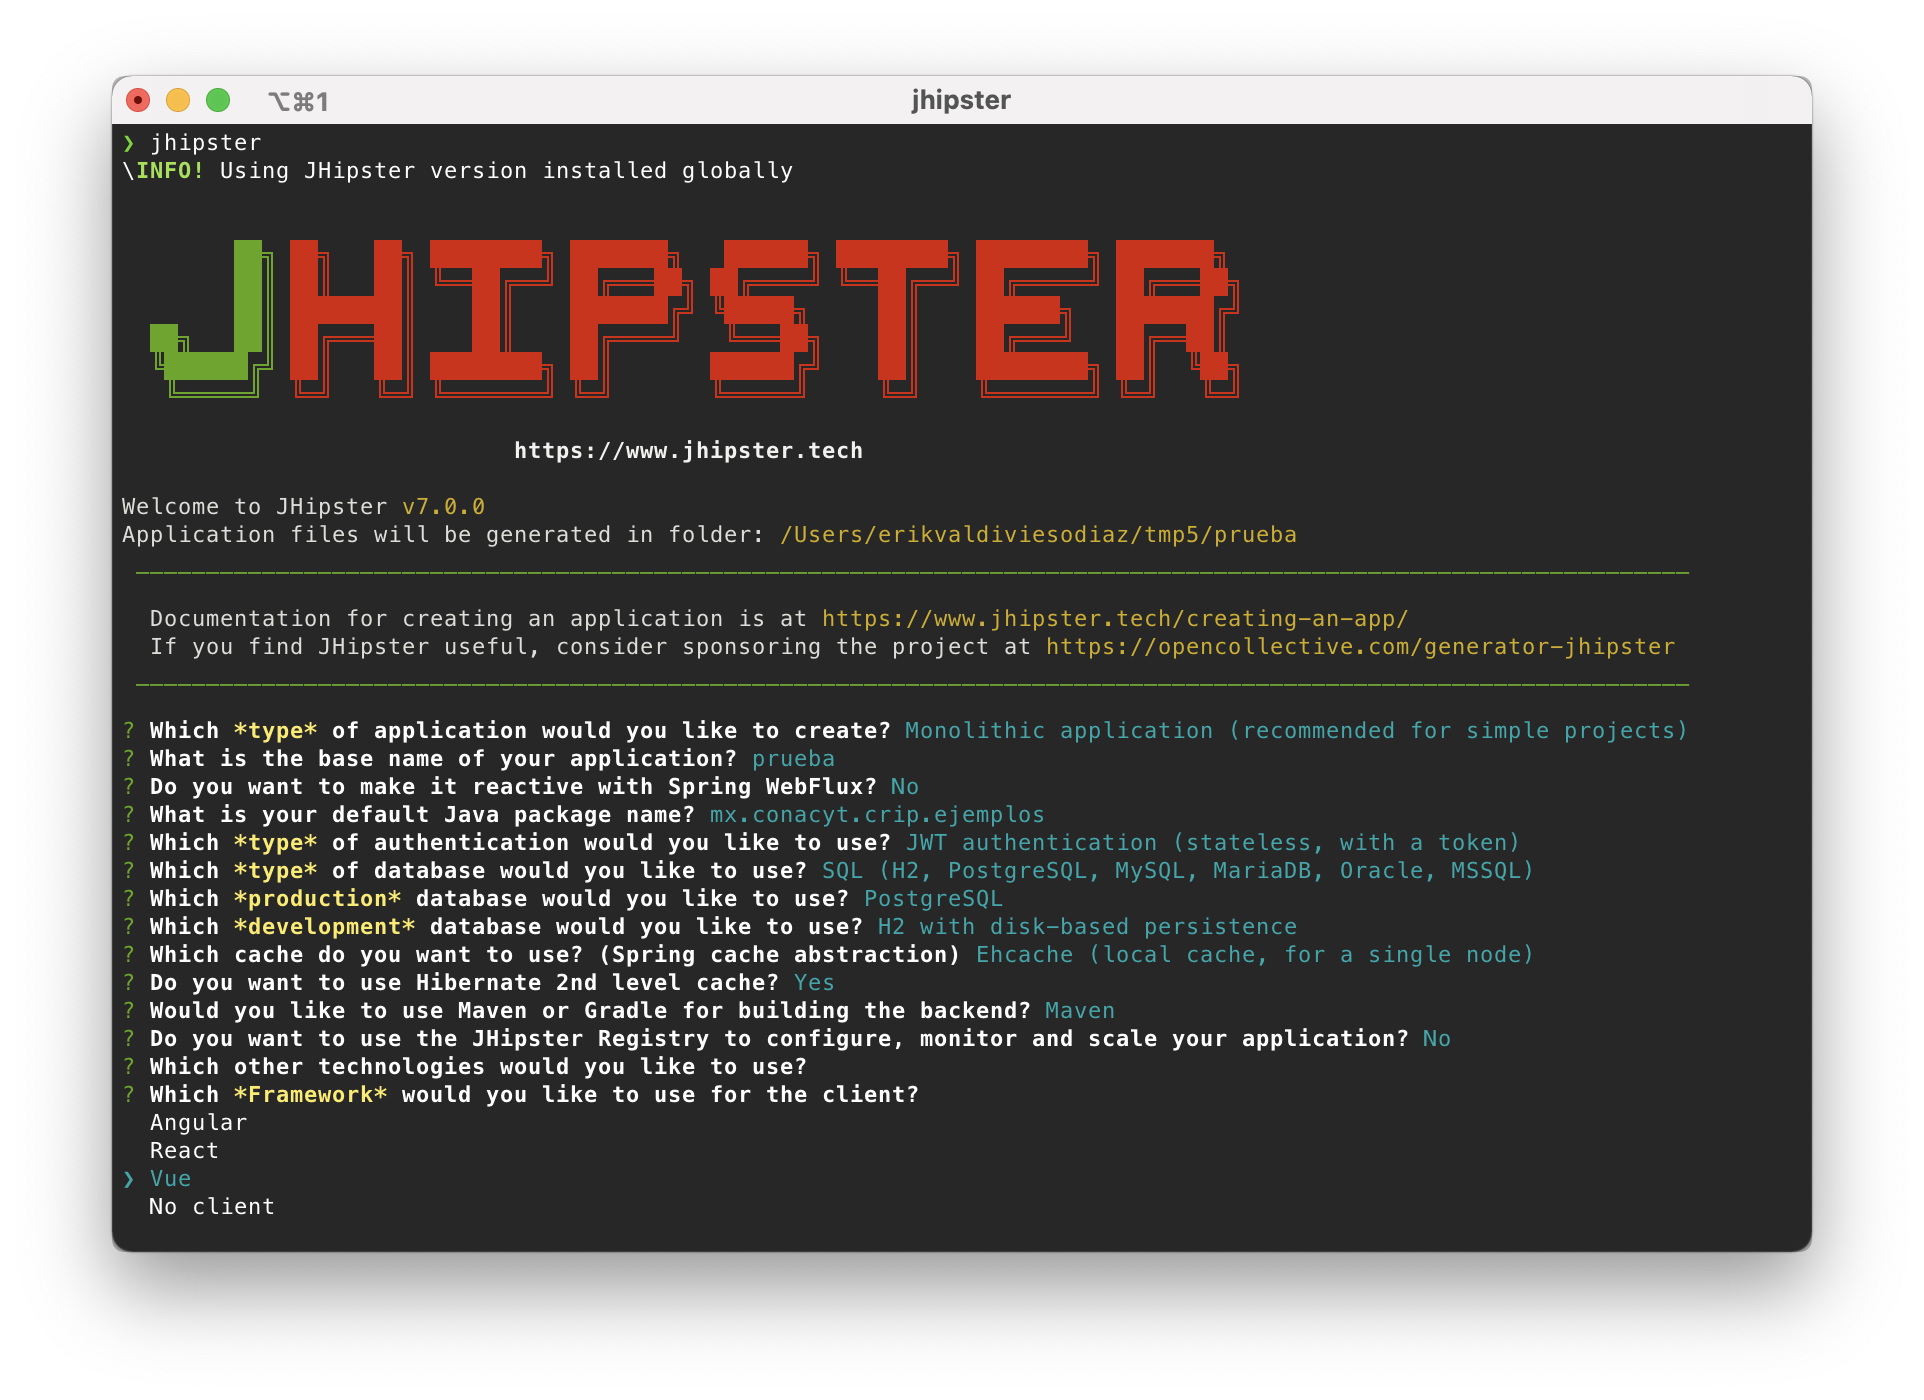Select the Vue client framework option
Viewport: 1924px width, 1400px height.
click(x=170, y=1179)
